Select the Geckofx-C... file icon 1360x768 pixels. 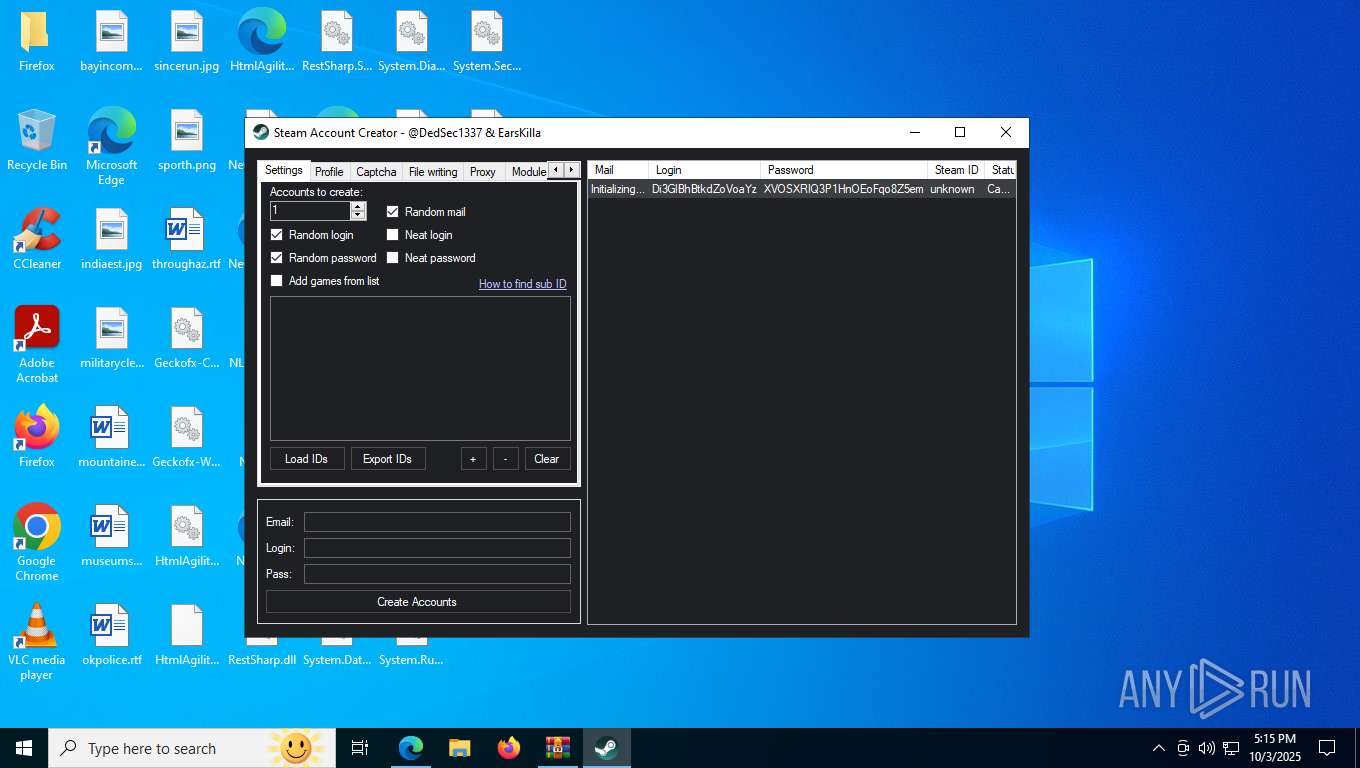(x=187, y=338)
